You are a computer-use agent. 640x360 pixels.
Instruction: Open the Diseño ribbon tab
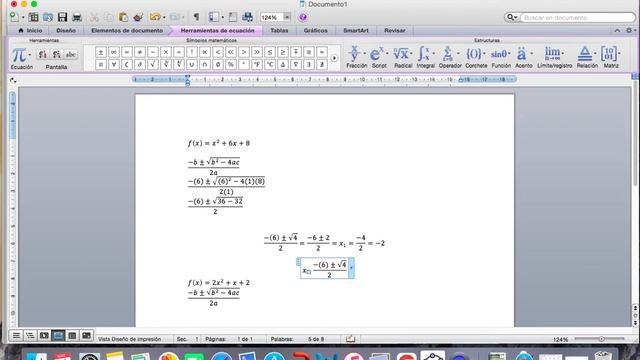(x=66, y=31)
